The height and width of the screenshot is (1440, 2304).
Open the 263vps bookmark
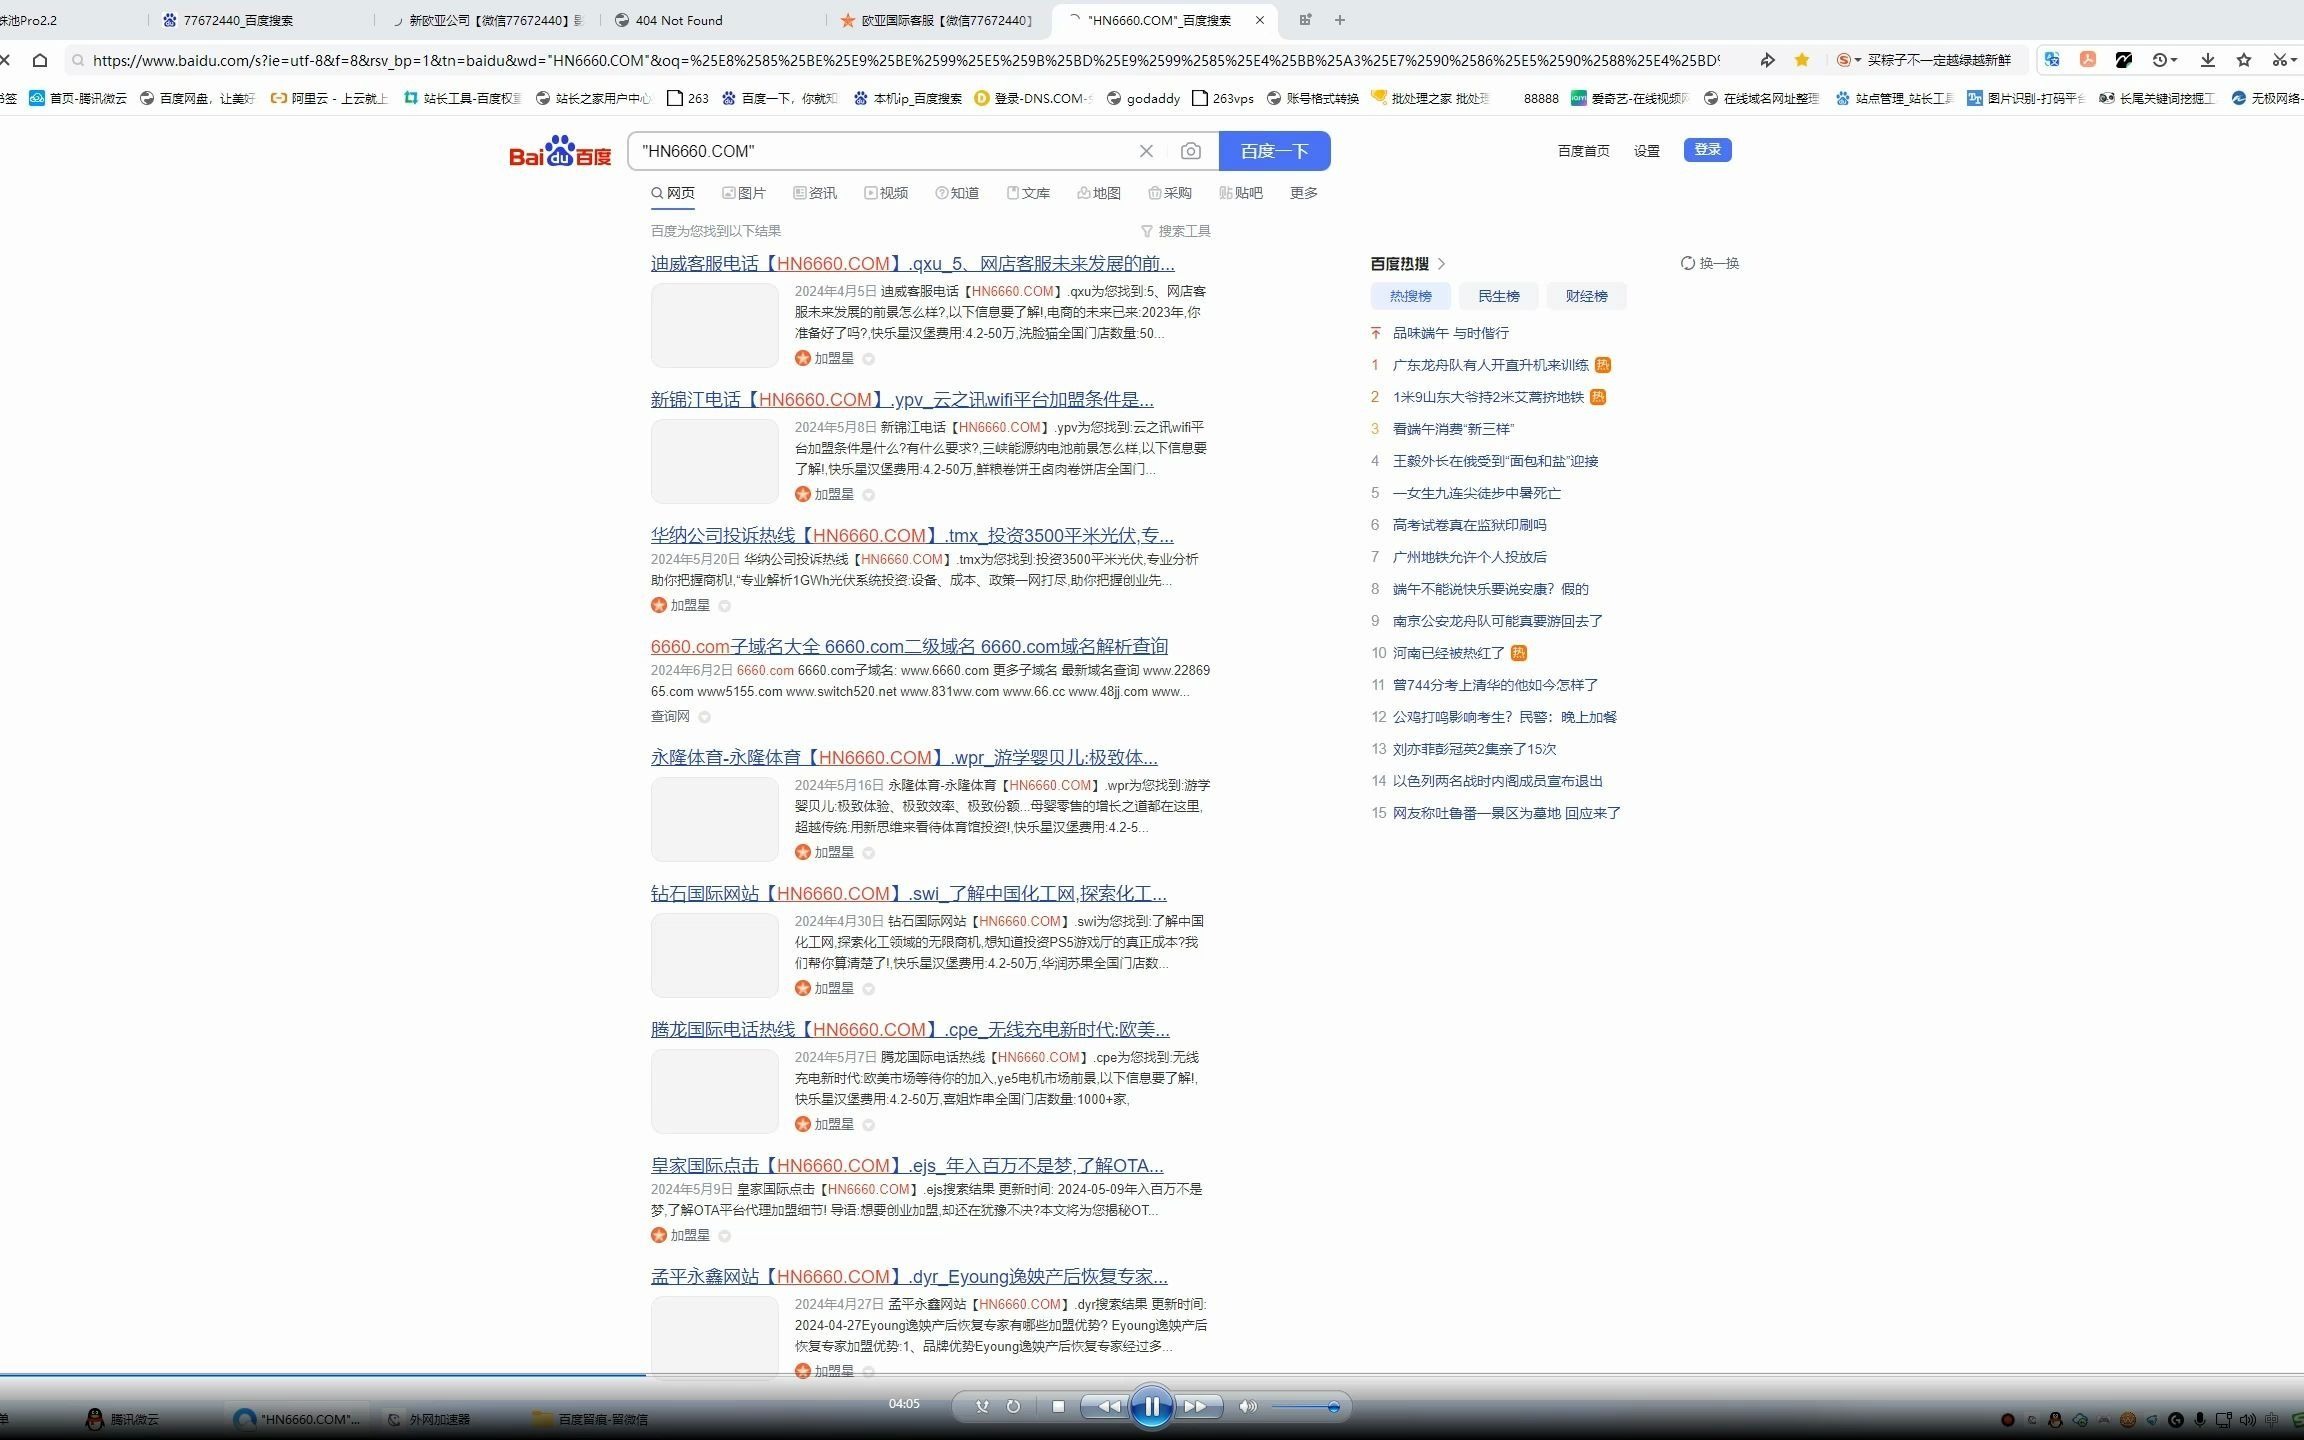click(1223, 98)
